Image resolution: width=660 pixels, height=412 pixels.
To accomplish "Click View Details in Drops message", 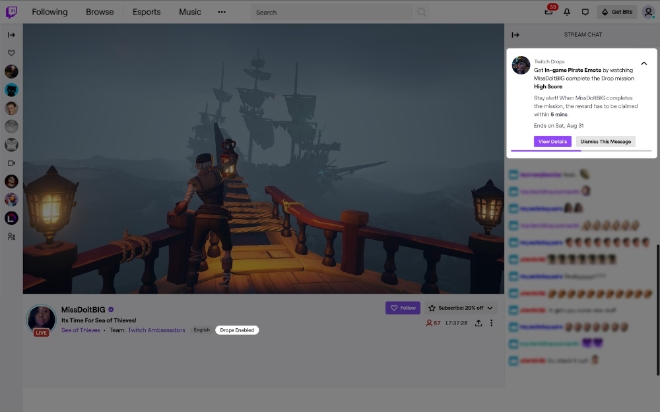I will coord(553,142).
